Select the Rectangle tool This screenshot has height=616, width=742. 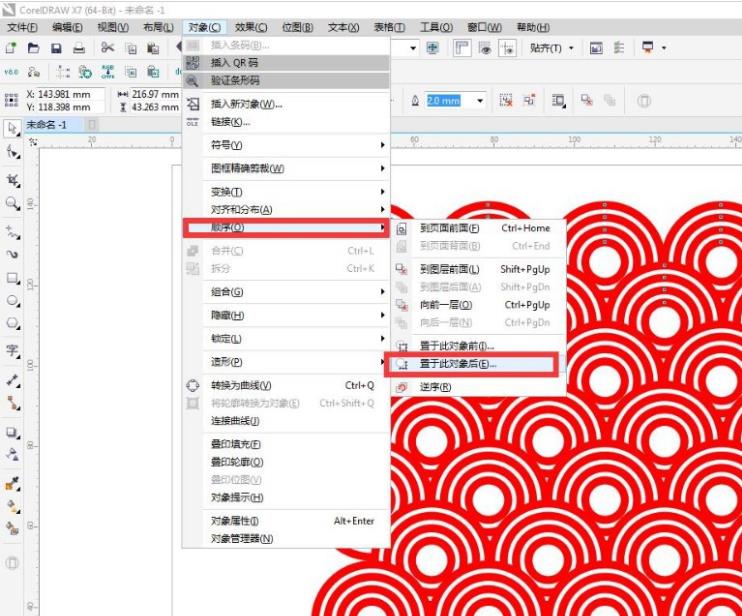pos(12,278)
